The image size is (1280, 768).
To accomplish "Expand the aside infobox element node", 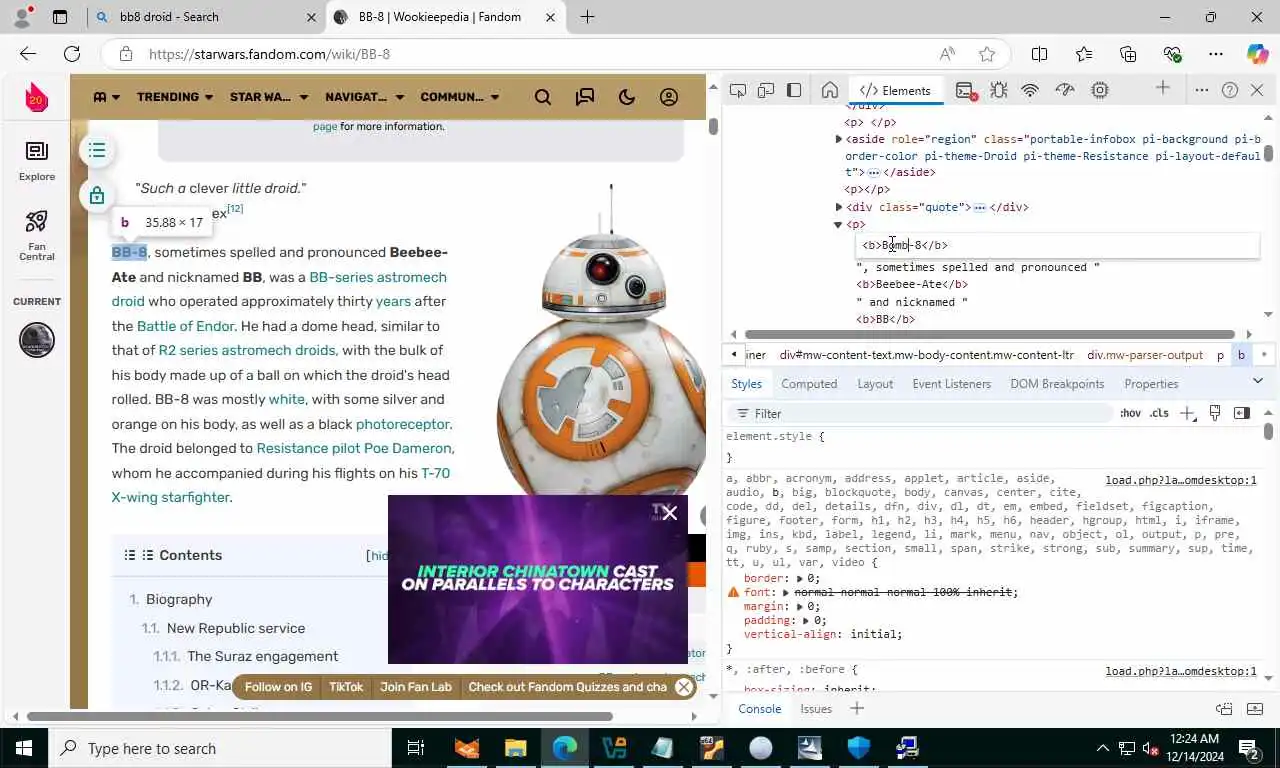I will 839,139.
